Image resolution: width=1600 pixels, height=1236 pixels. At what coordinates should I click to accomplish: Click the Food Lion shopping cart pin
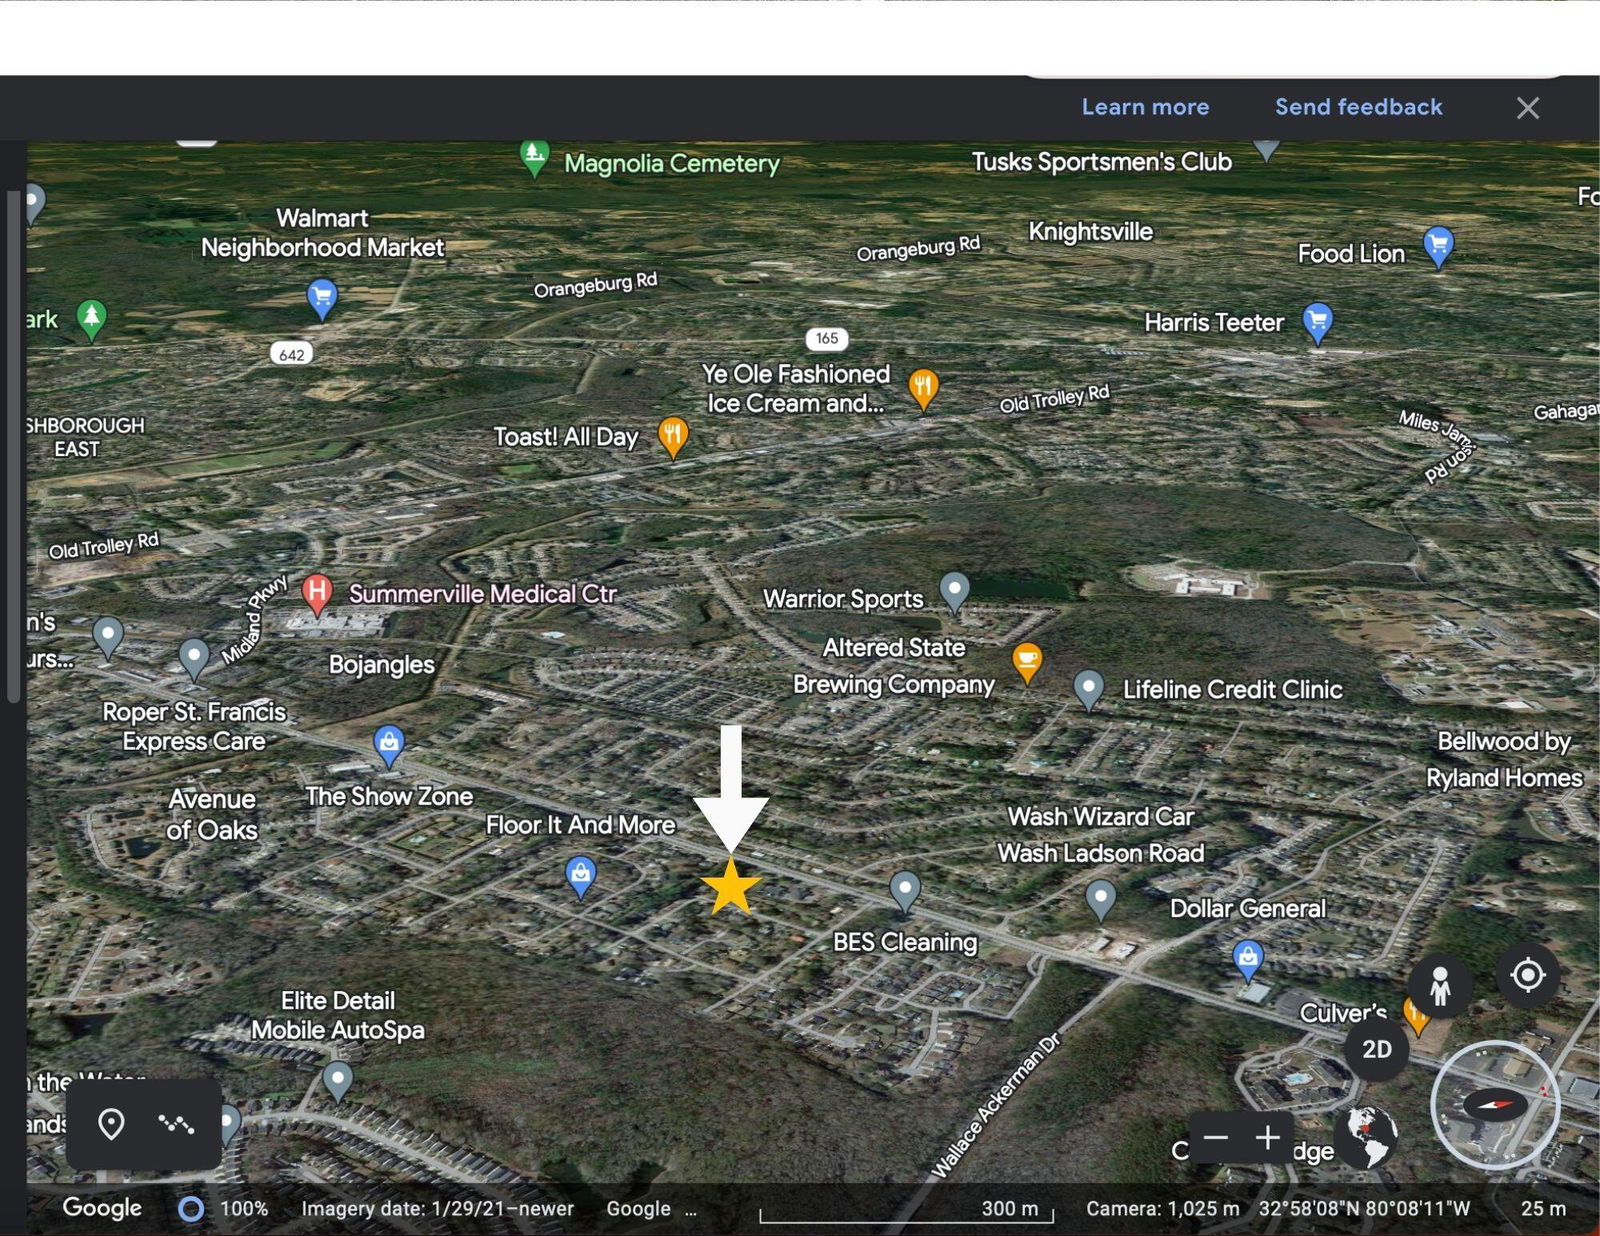tap(1438, 247)
